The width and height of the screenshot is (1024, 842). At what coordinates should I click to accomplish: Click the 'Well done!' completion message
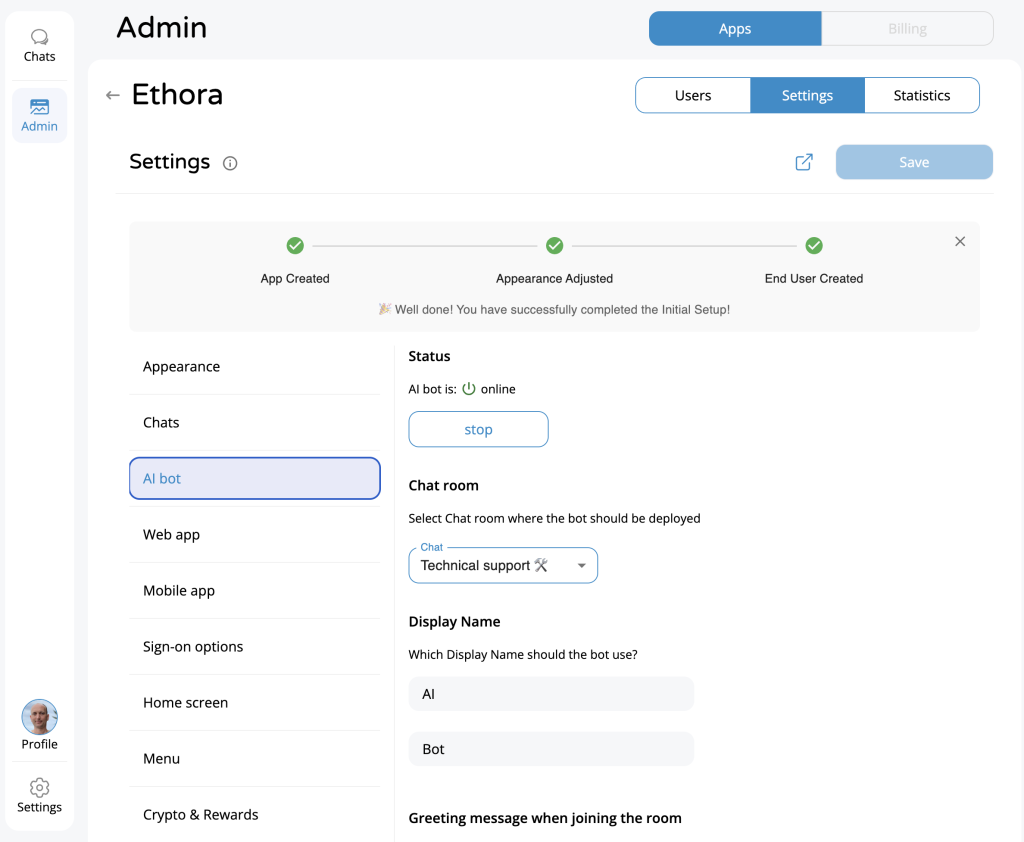coord(554,310)
